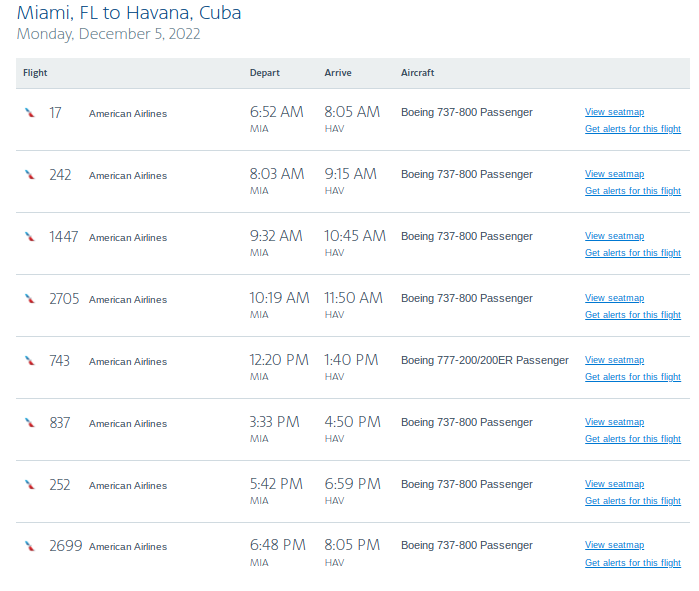Get alerts for flight 252

[633, 501]
